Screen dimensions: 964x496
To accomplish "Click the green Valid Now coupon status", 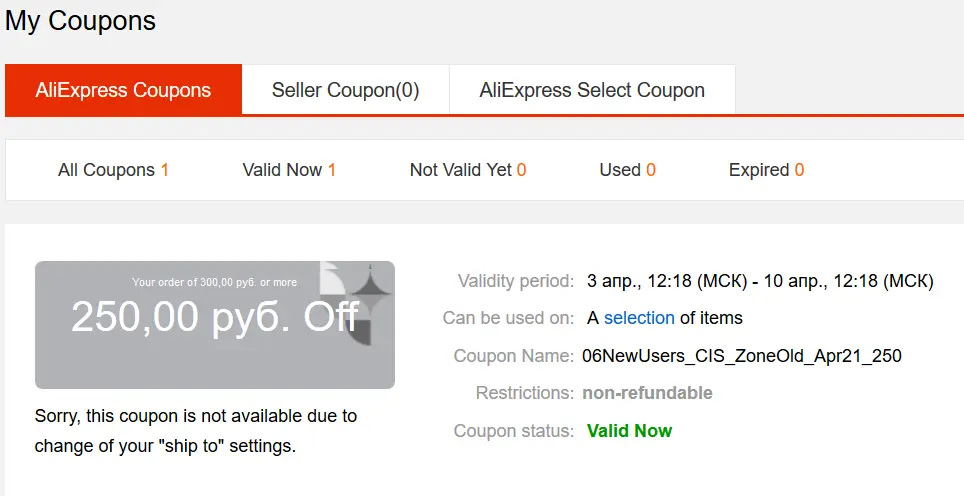I will (x=630, y=431).
